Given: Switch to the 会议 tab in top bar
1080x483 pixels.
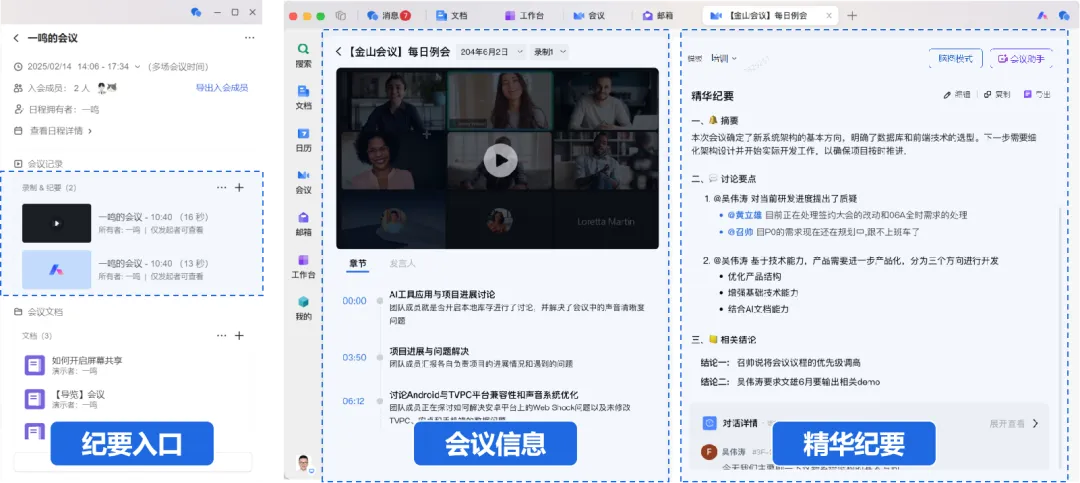Looking at the screenshot, I should coord(590,15).
